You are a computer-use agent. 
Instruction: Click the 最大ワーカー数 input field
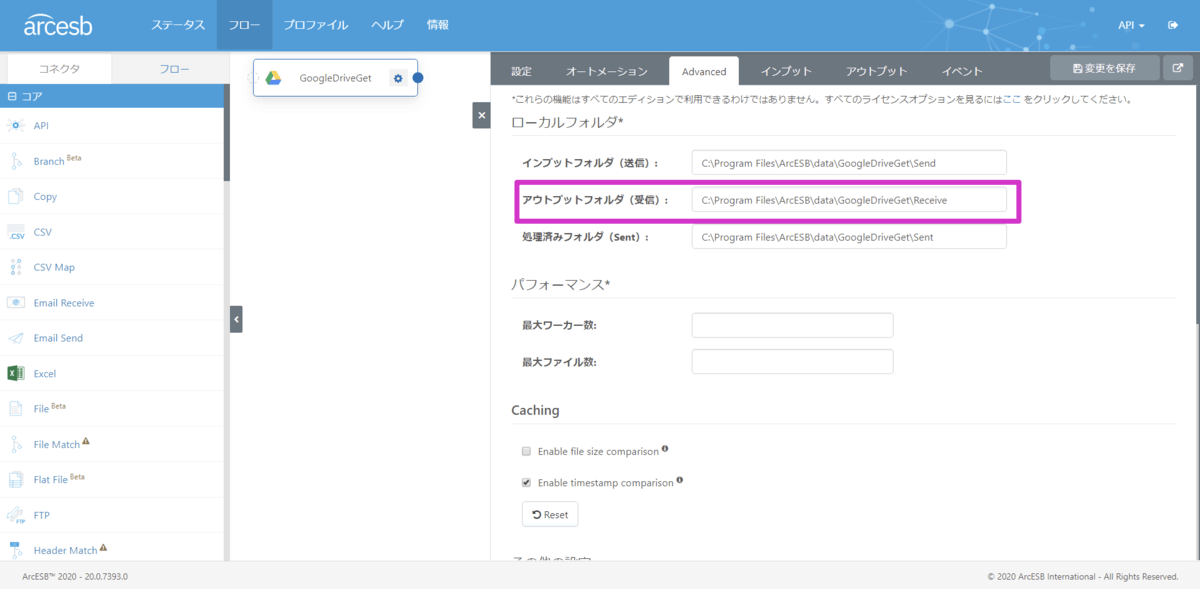click(792, 325)
